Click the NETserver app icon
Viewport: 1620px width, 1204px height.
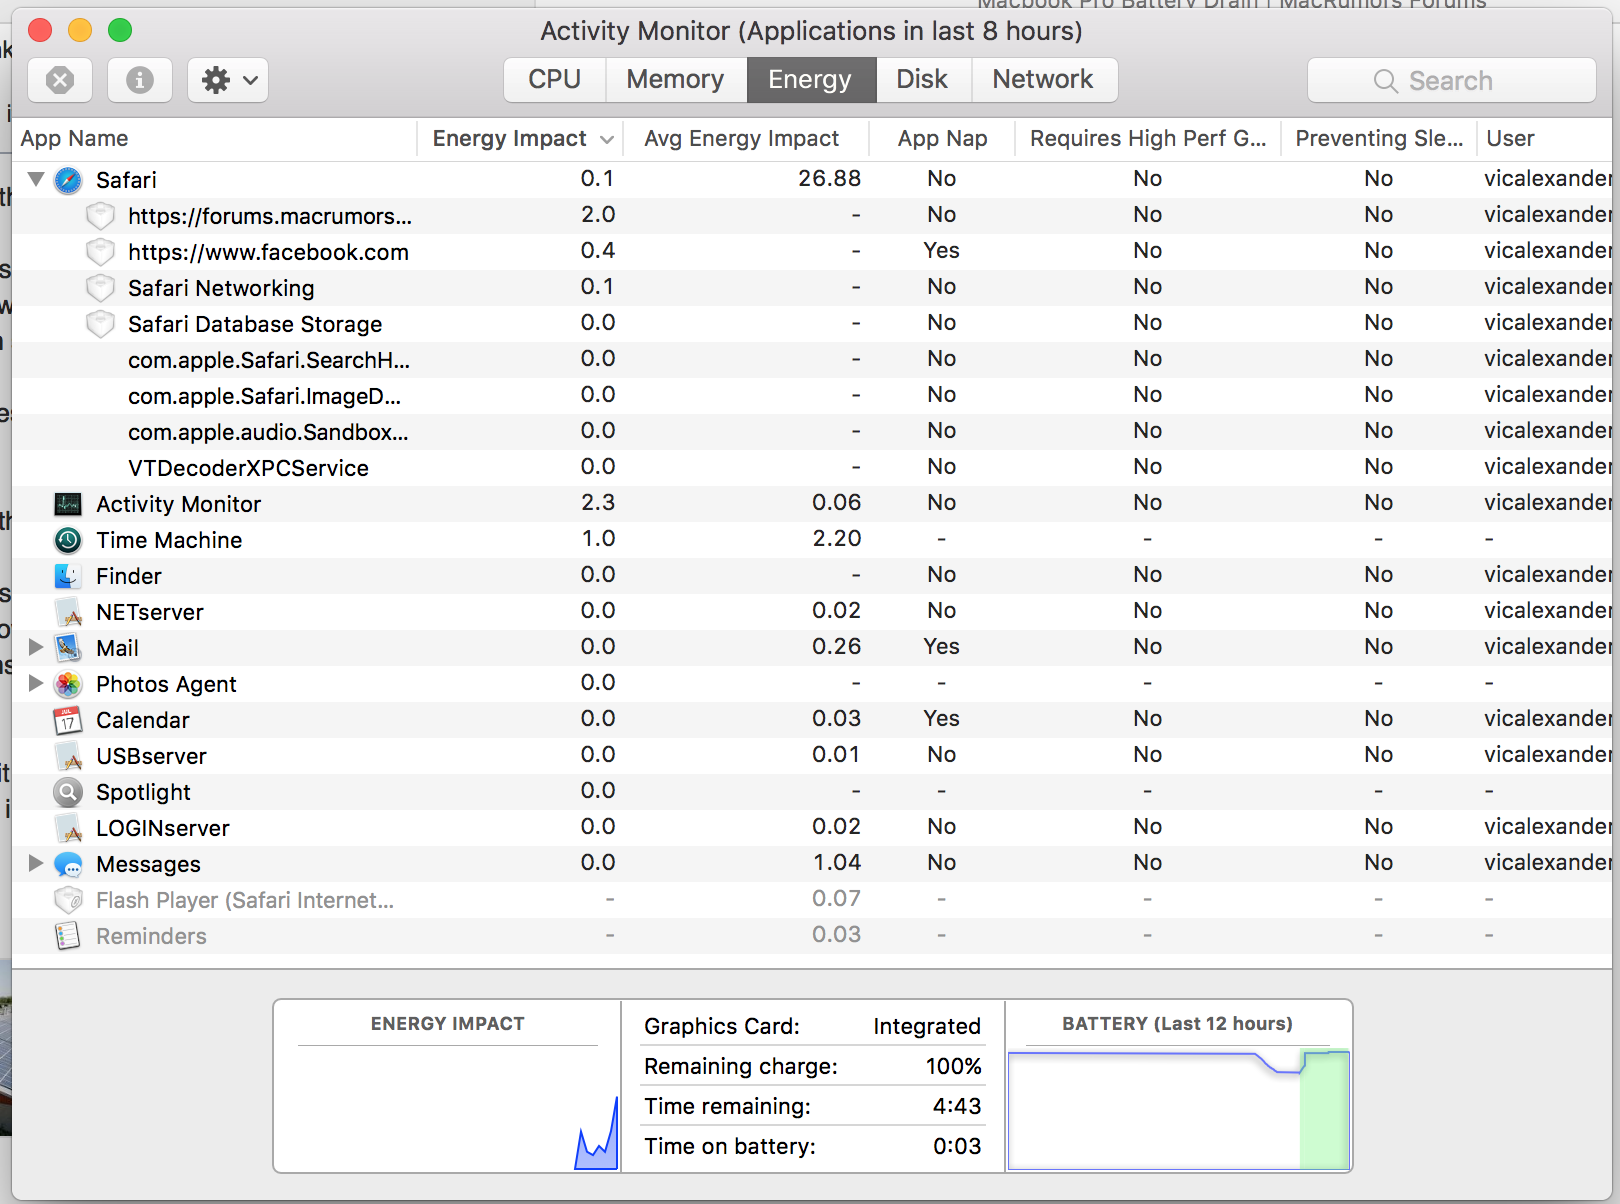pyautogui.click(x=68, y=612)
